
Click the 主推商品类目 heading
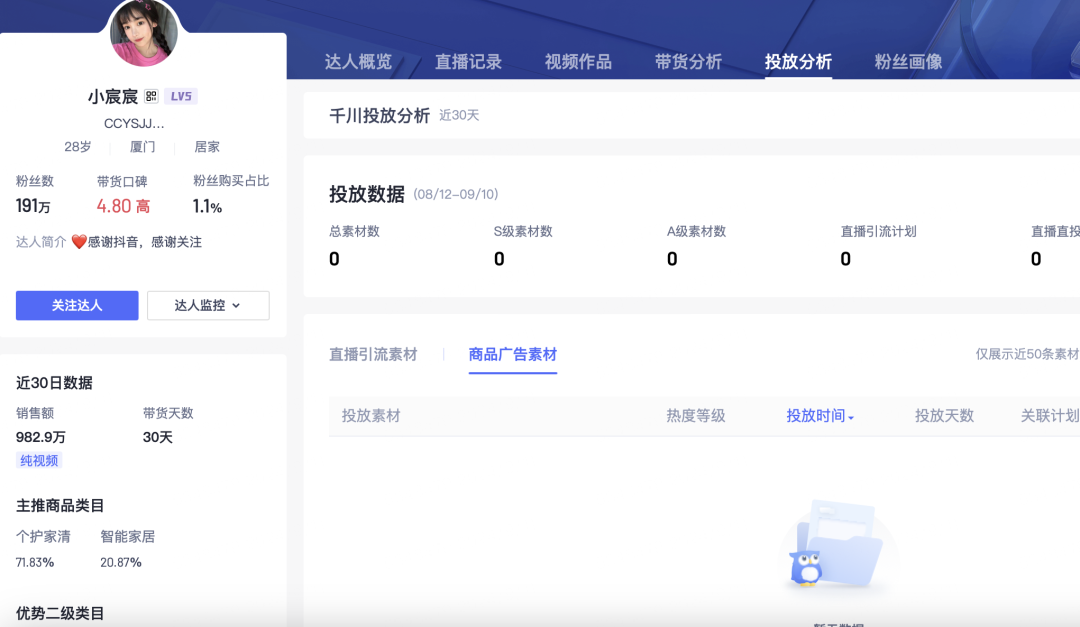coord(60,506)
